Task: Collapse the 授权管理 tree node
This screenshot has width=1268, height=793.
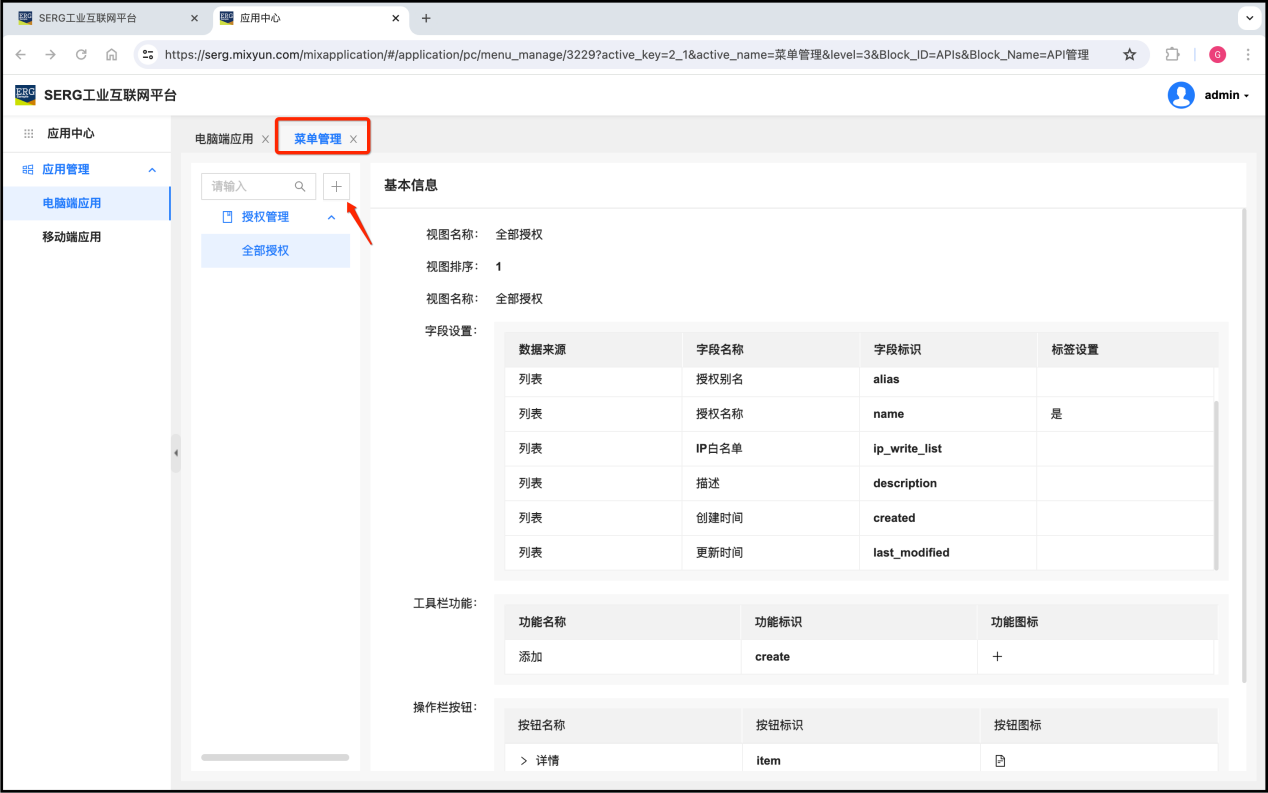Action: coord(332,217)
